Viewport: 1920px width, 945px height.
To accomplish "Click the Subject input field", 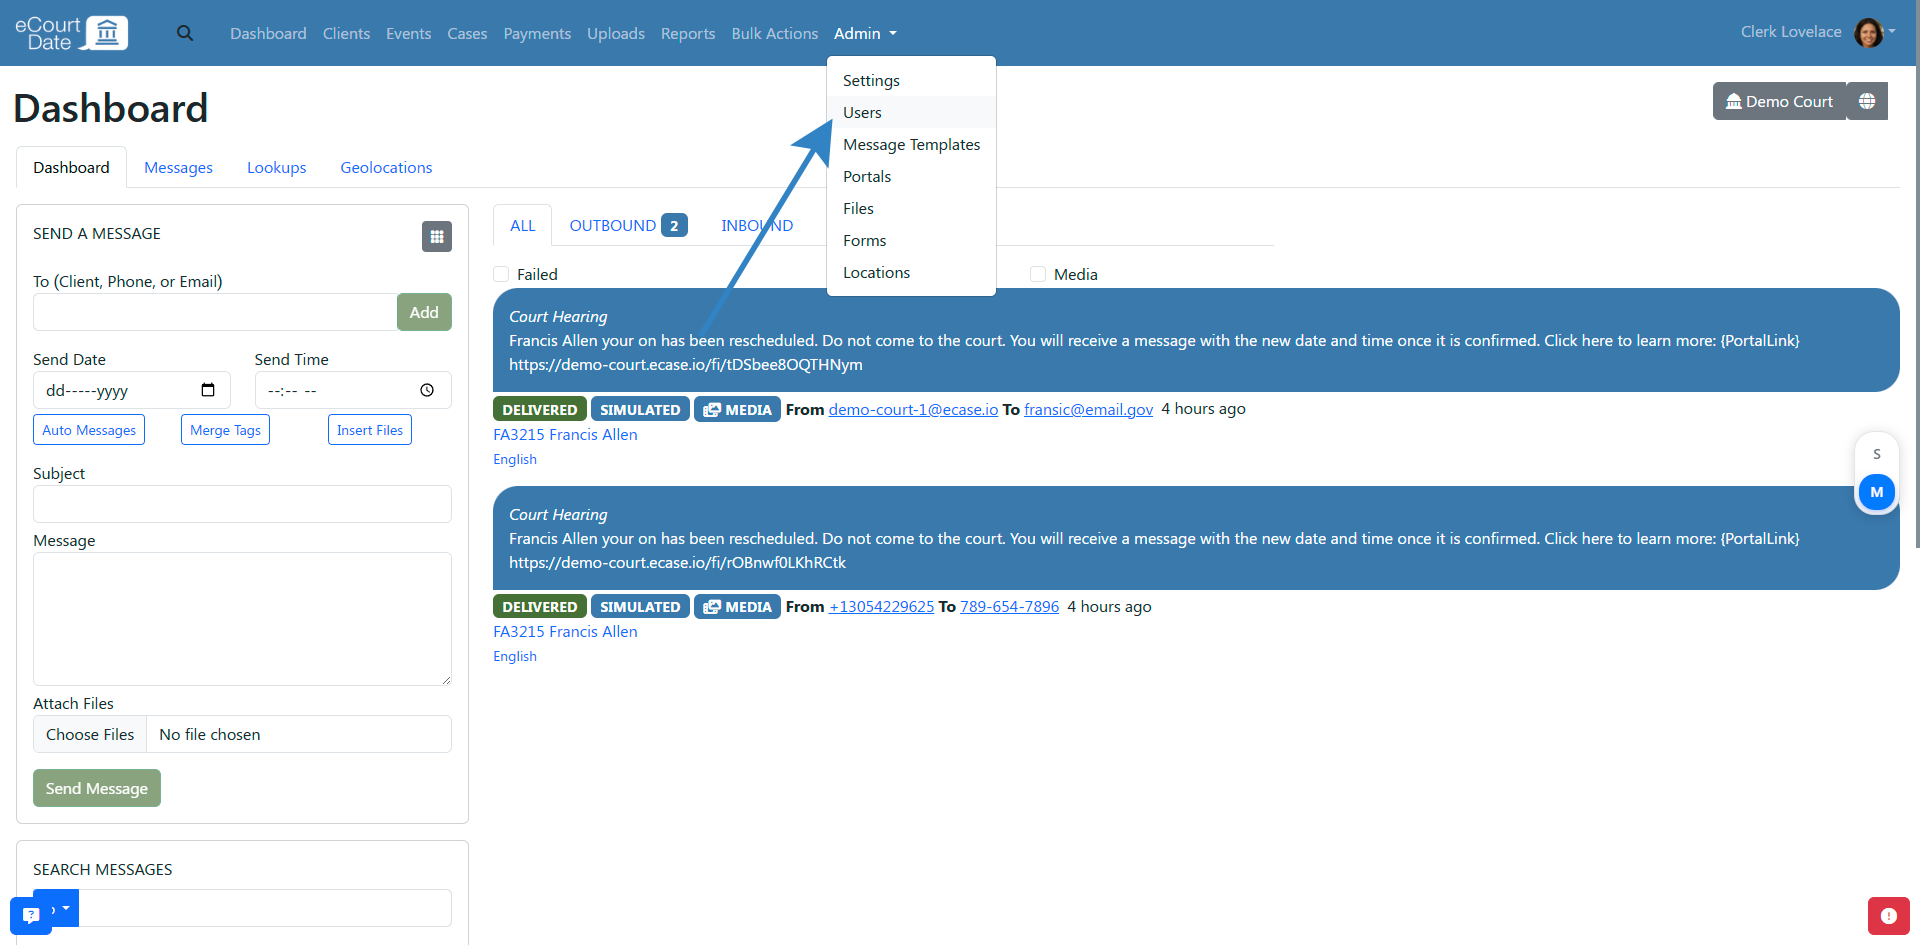I will click(x=242, y=504).
